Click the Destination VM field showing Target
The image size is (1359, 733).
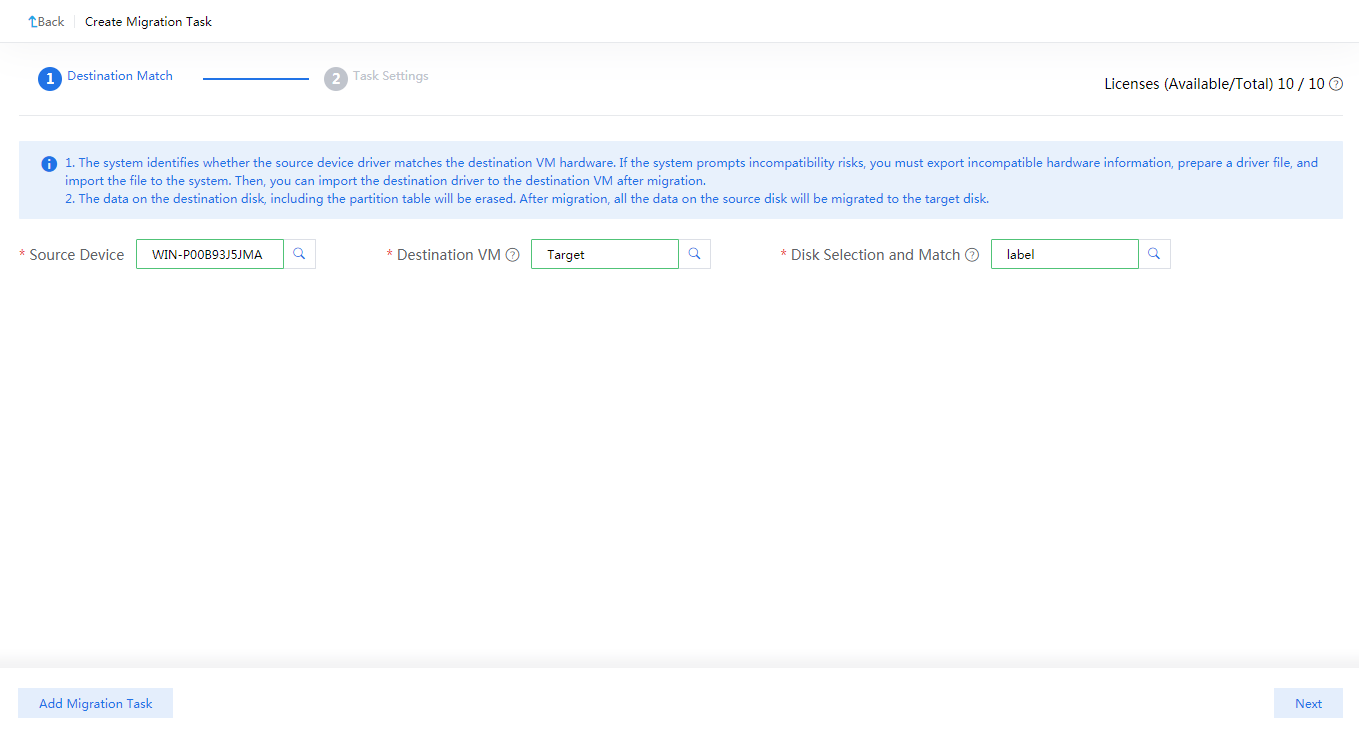point(604,254)
